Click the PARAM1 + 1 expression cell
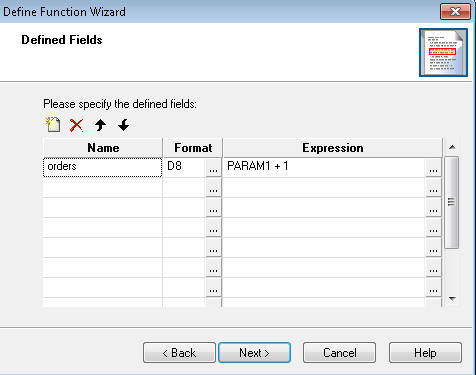The image size is (476, 375). [x=324, y=167]
